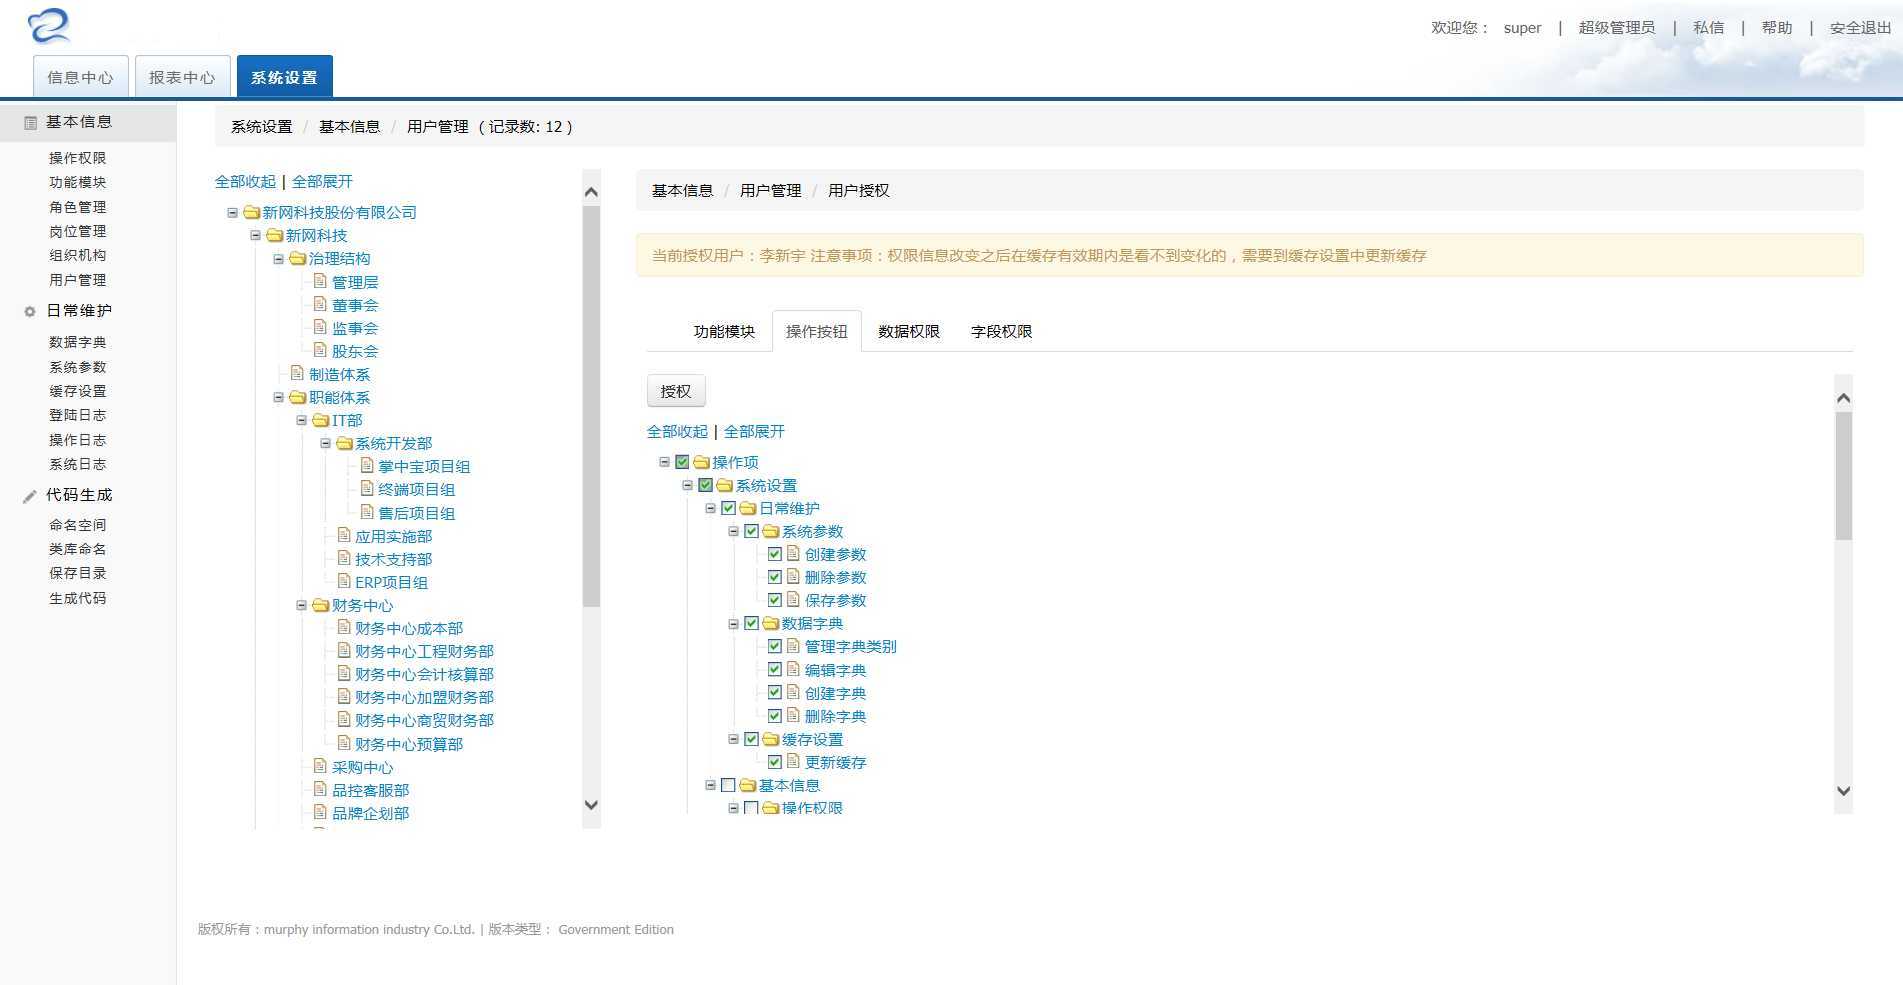Click the folder icon of 系统开发部
This screenshot has width=1903, height=985.
point(344,443)
